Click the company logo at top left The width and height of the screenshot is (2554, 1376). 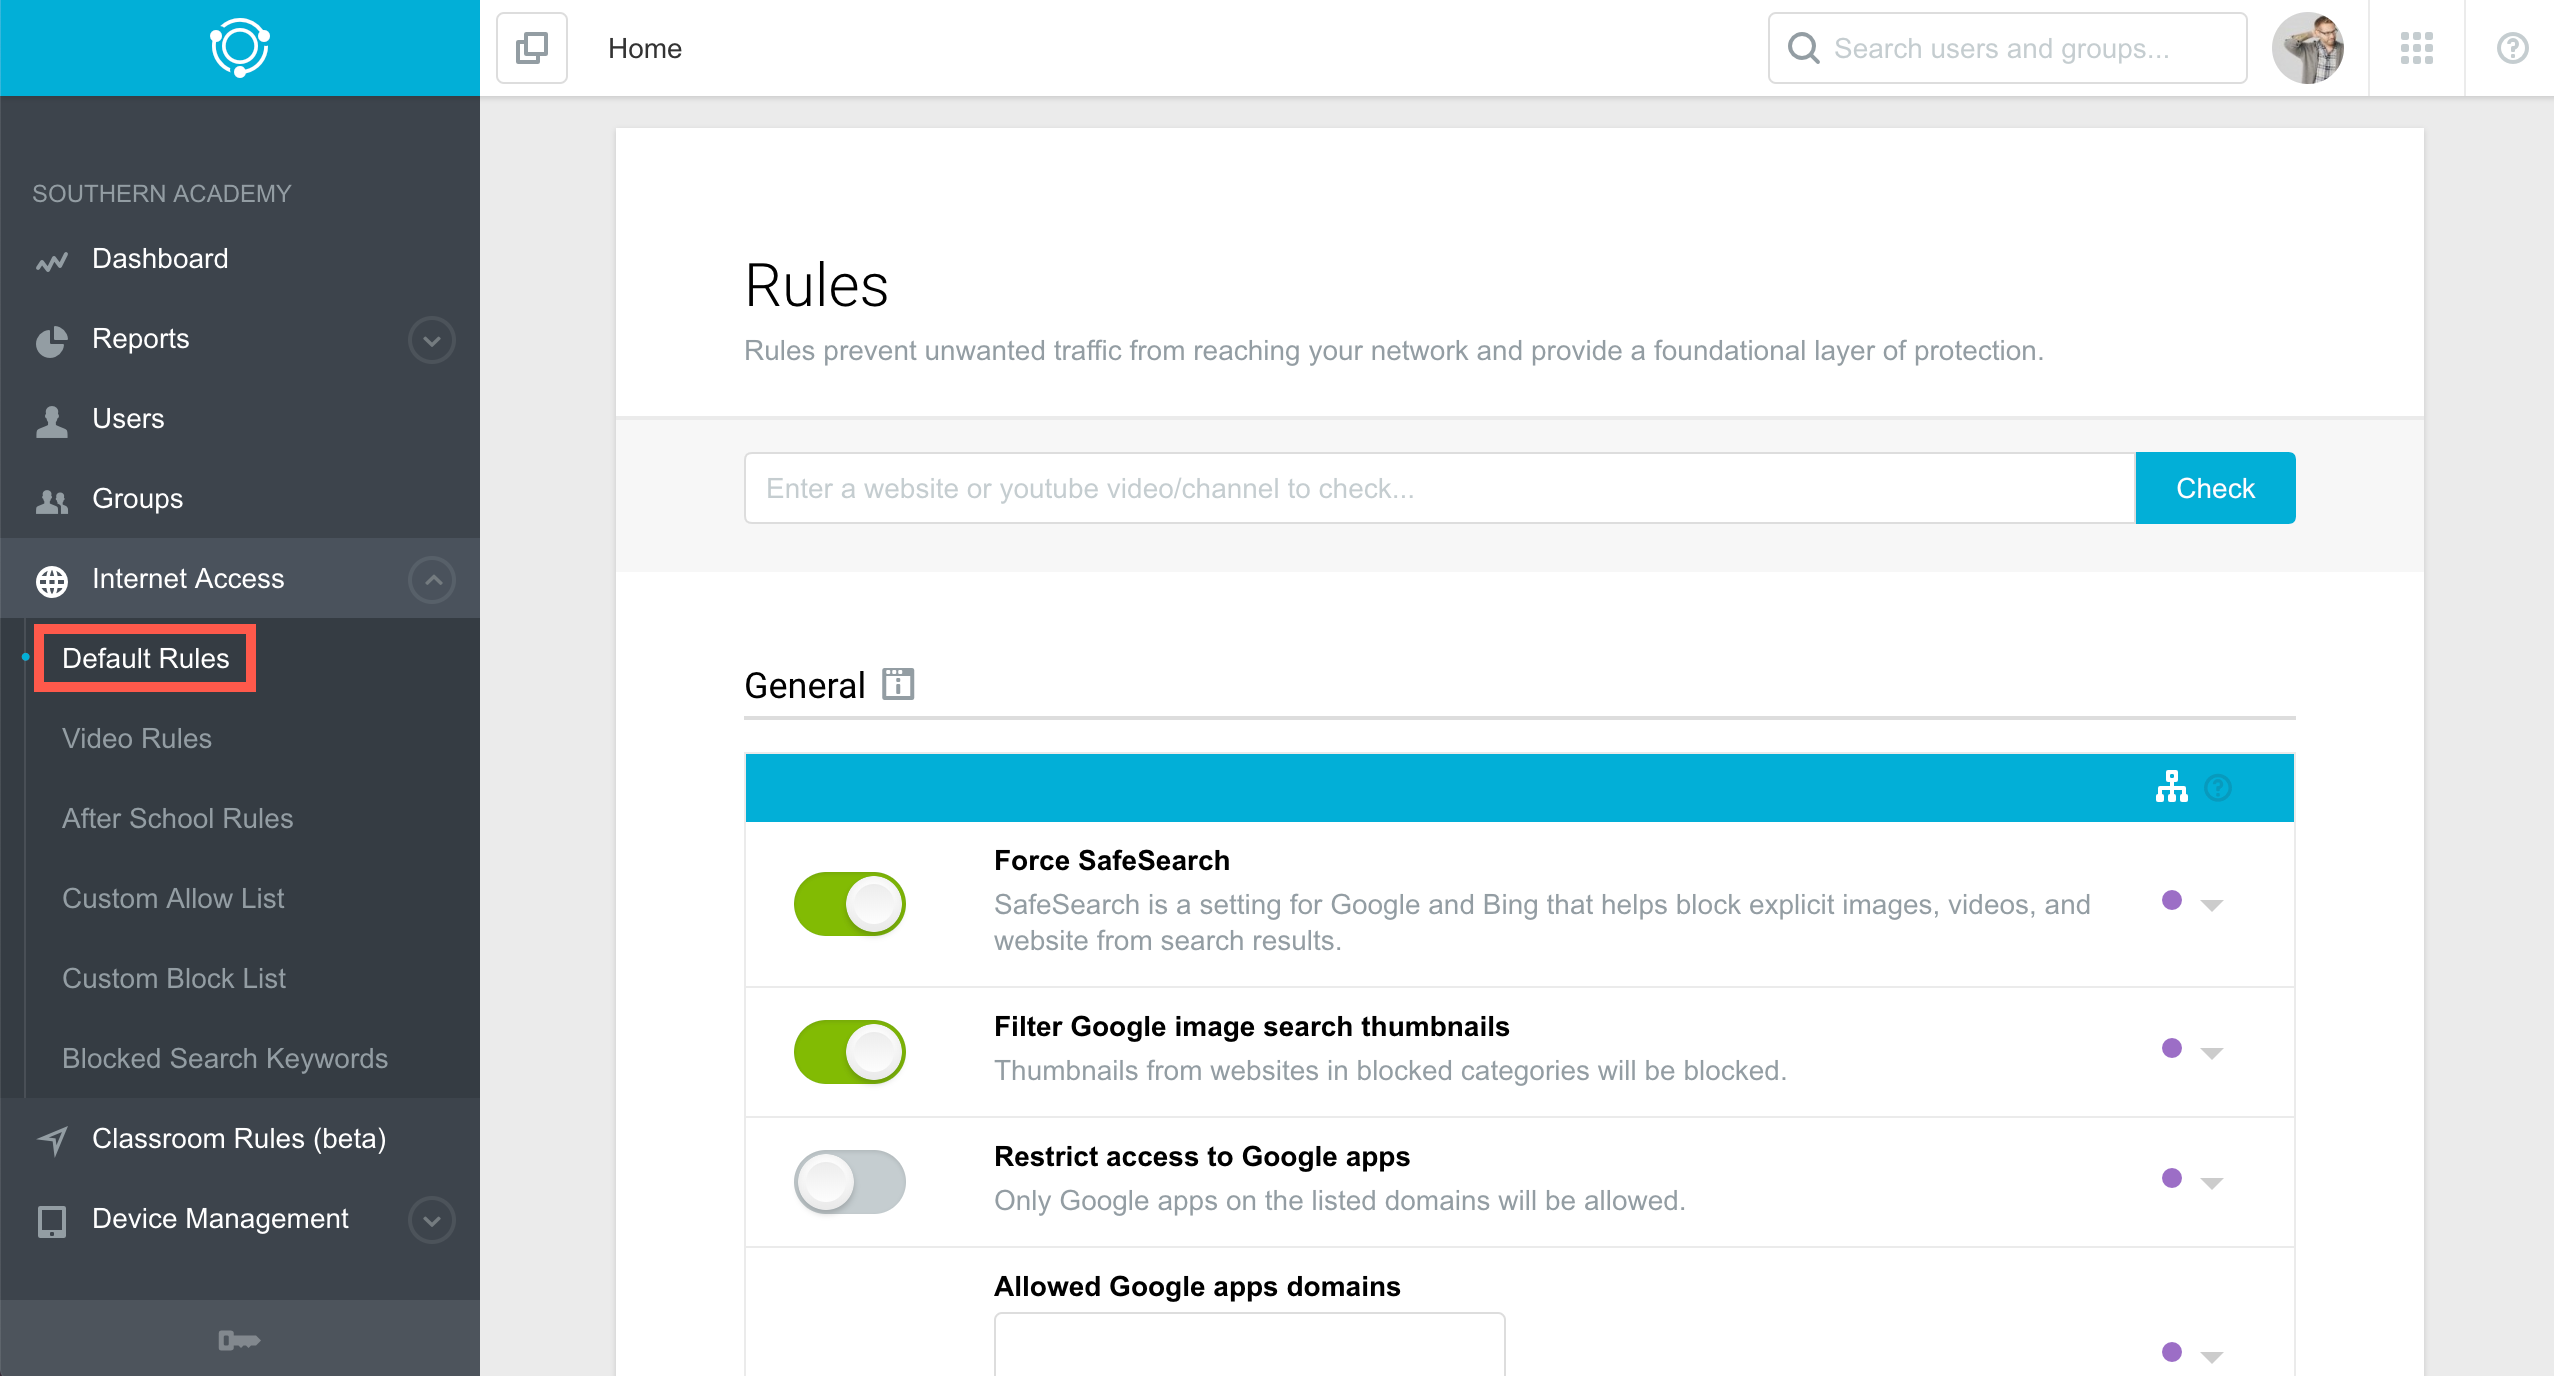pos(240,48)
